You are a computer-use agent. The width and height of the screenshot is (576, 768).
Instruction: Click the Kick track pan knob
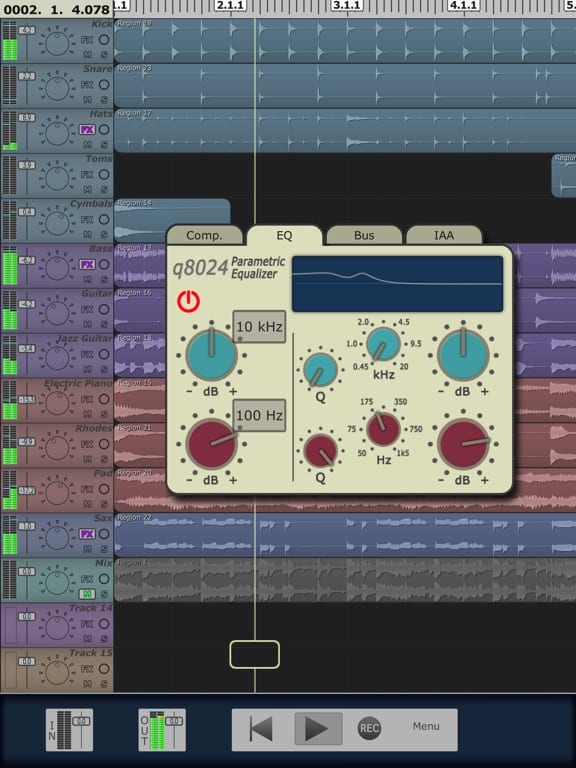[57, 43]
